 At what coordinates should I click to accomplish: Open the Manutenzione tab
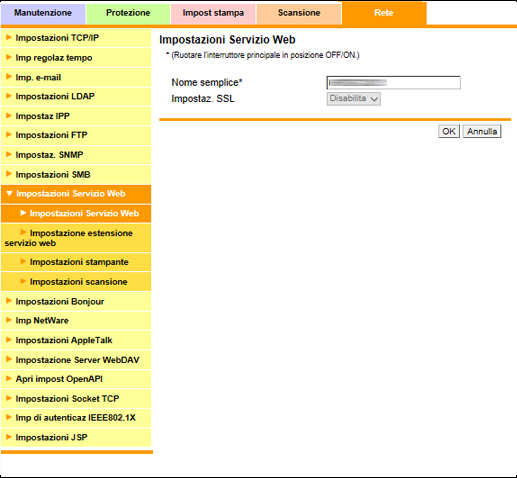[43, 13]
